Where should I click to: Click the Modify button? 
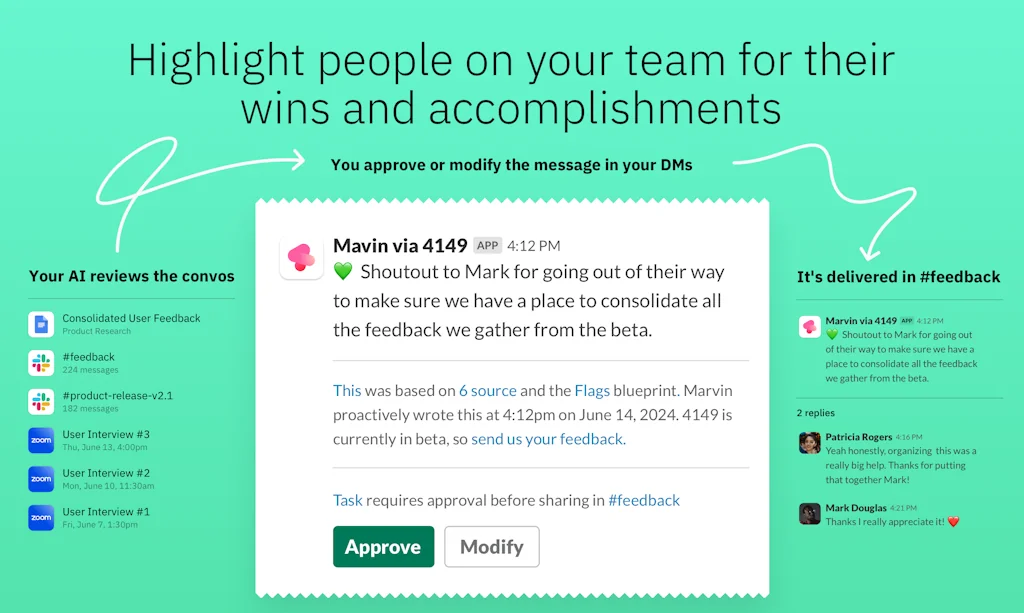pos(491,547)
